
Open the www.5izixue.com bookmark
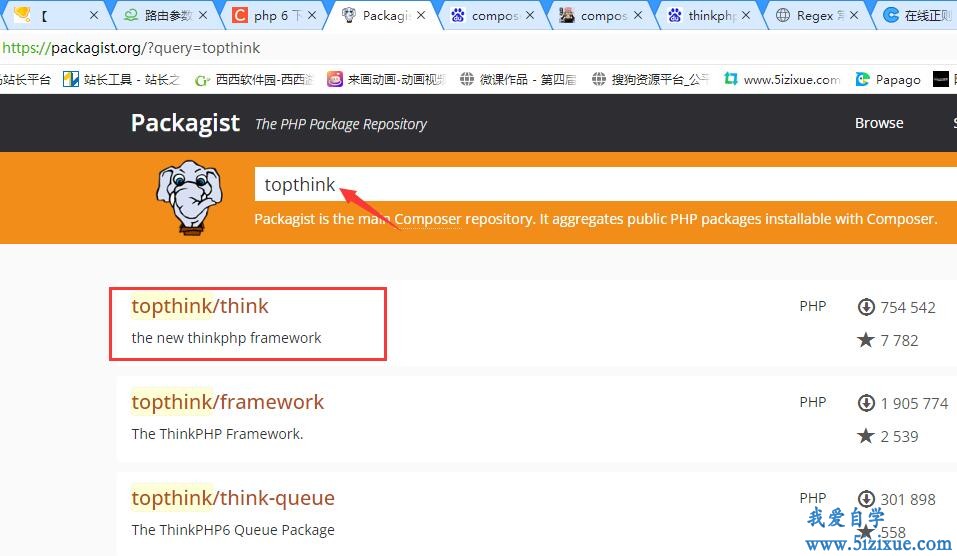(782, 79)
